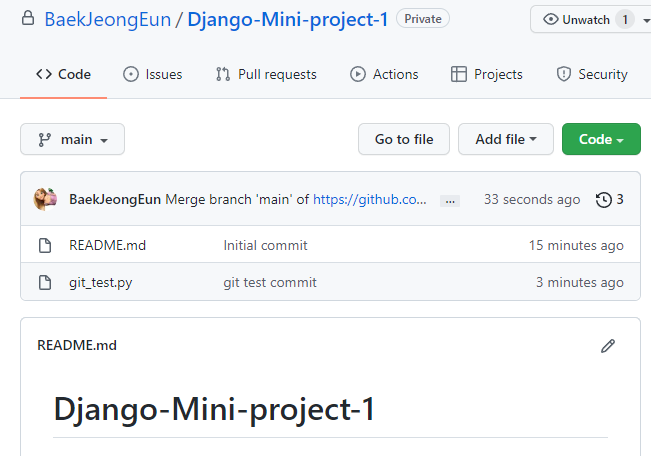Open the github.co... link in commit message

[370, 199]
